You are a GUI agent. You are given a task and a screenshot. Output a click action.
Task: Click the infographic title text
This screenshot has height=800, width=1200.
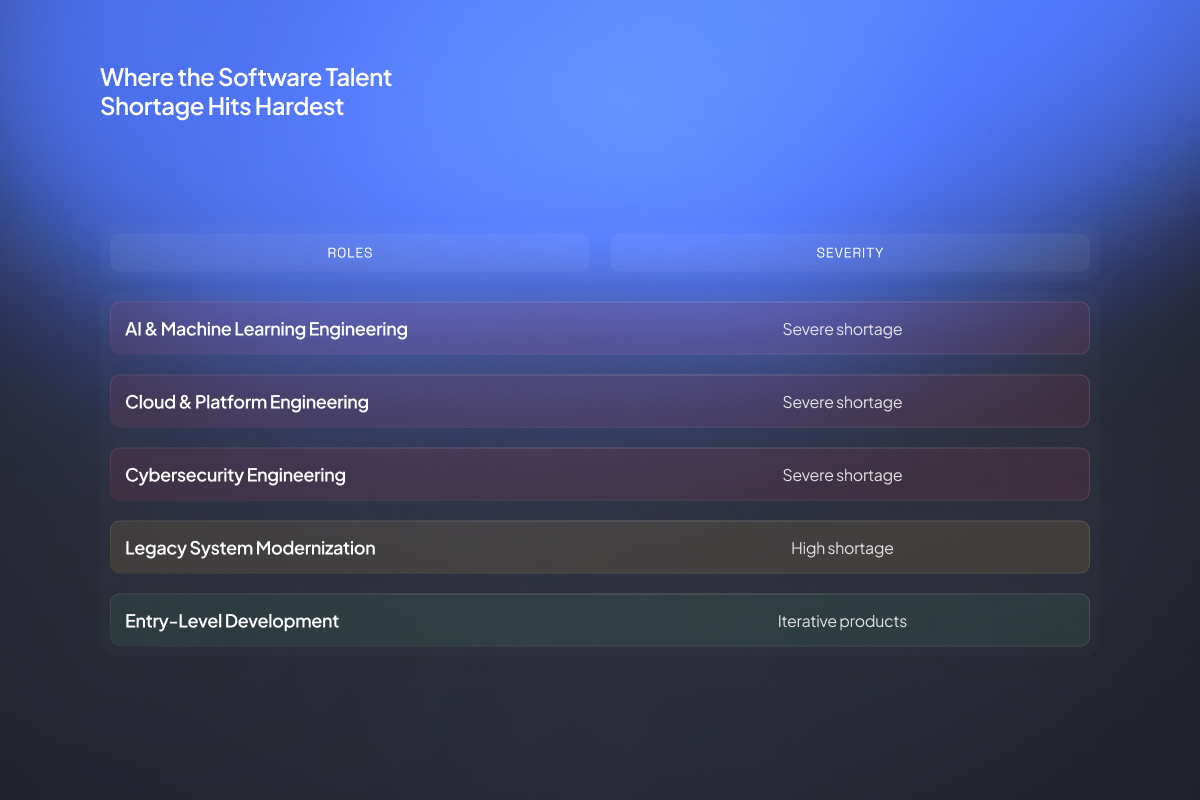coord(245,91)
